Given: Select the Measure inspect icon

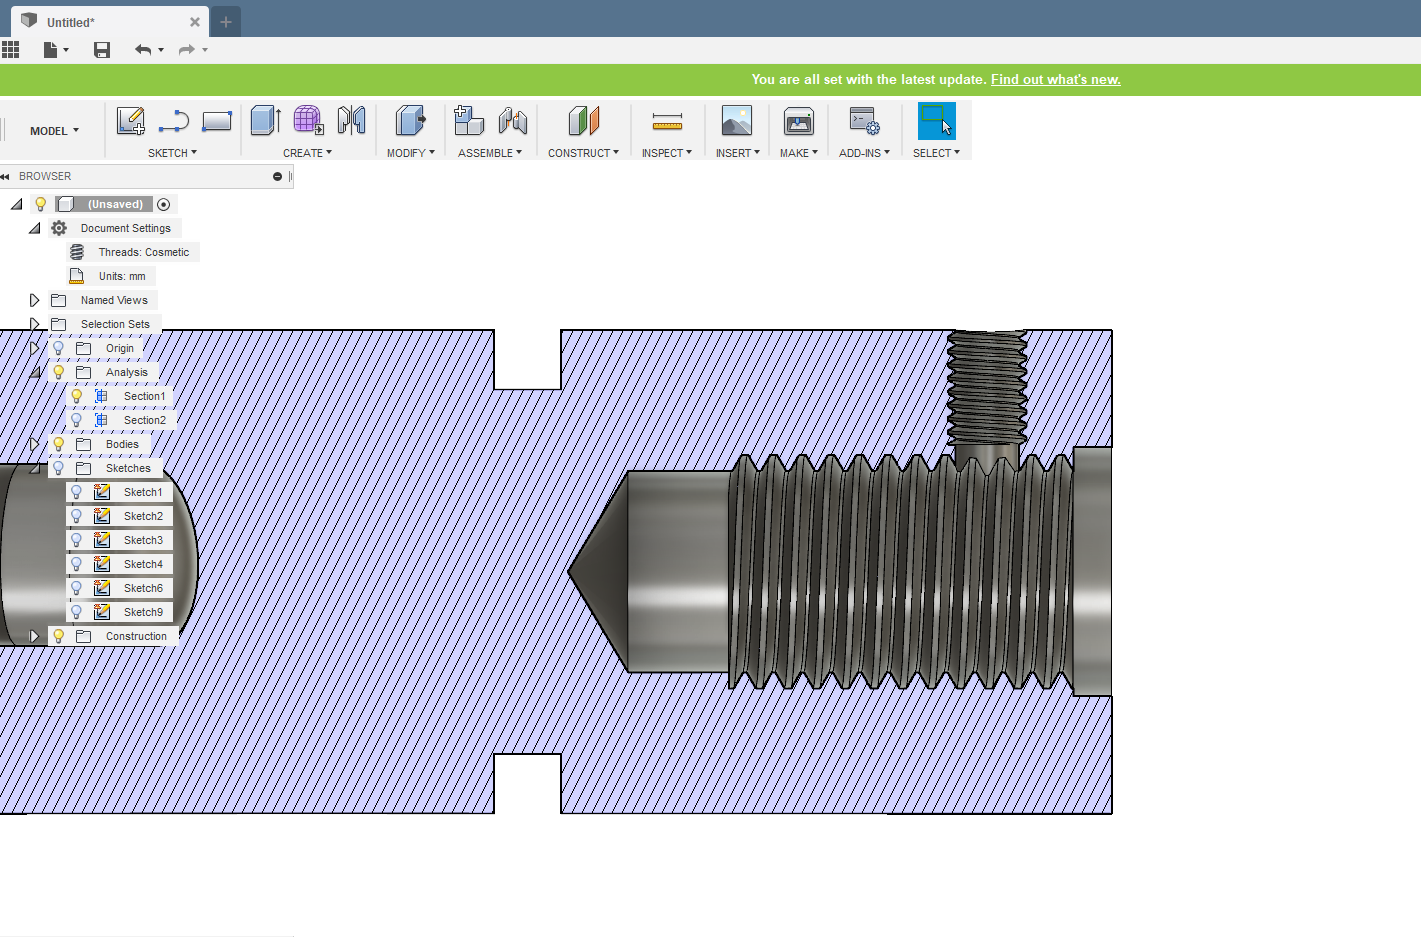Looking at the screenshot, I should (x=667, y=120).
